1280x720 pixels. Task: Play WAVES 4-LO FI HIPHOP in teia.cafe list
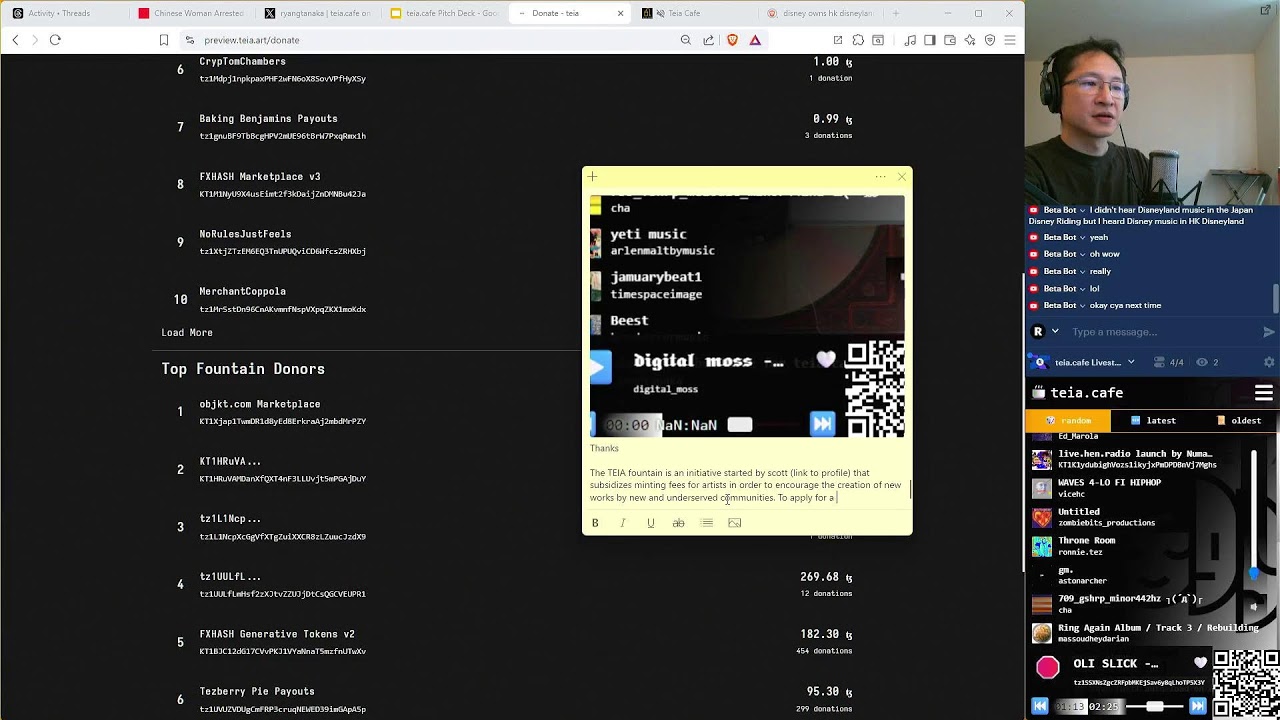1138,488
